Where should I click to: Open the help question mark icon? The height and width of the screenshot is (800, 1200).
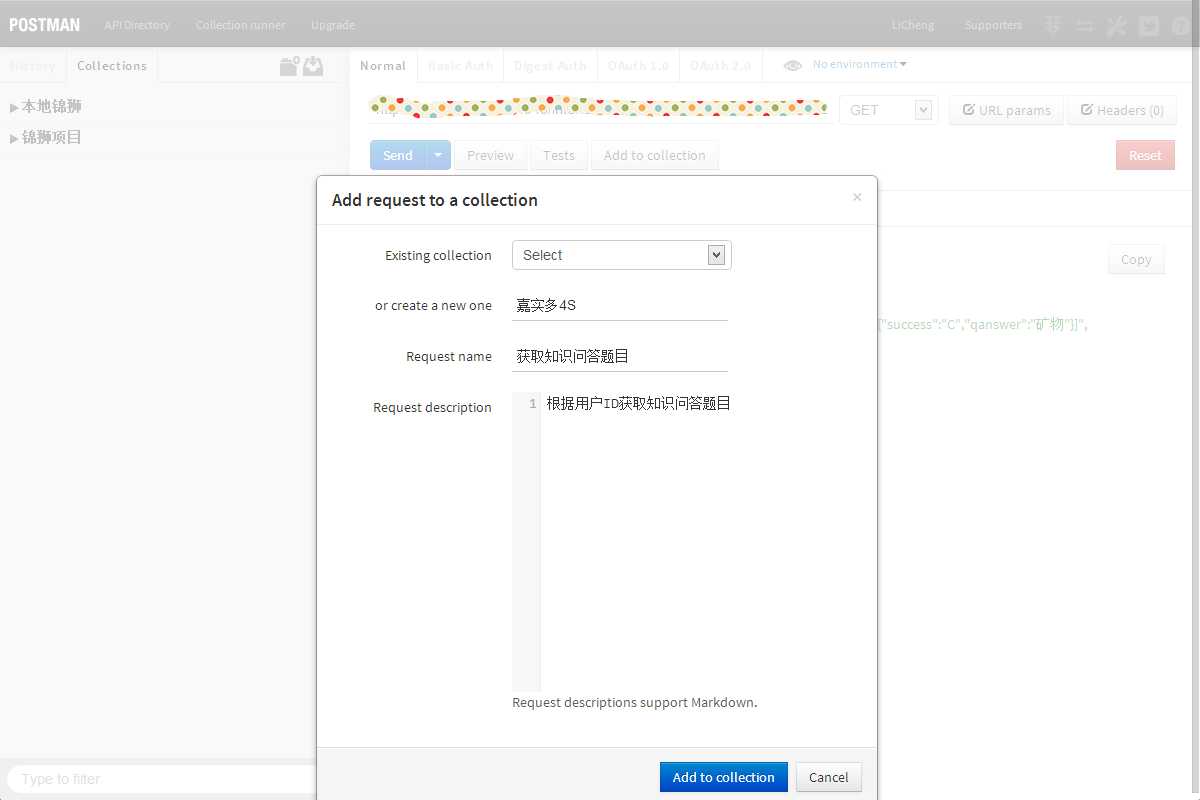click(x=1180, y=26)
